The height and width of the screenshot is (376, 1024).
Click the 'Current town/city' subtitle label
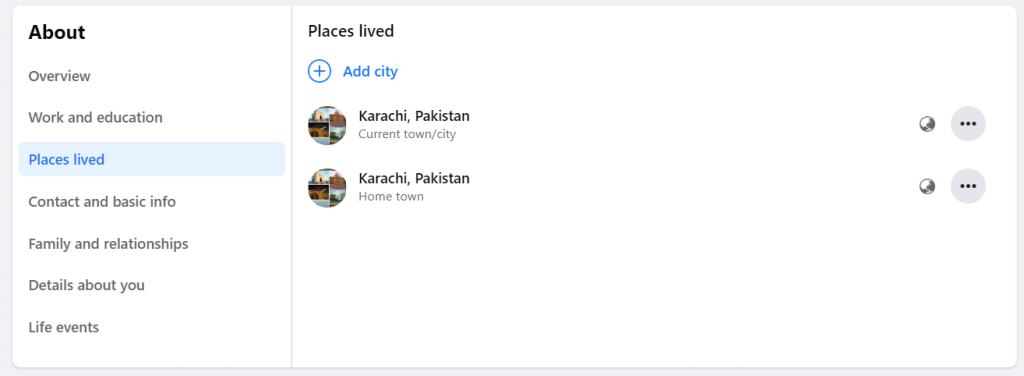coord(407,134)
